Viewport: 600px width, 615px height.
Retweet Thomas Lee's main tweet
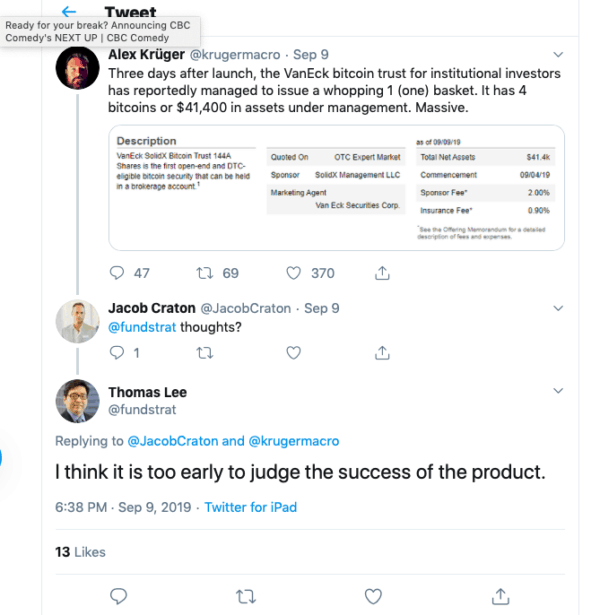pos(245,596)
